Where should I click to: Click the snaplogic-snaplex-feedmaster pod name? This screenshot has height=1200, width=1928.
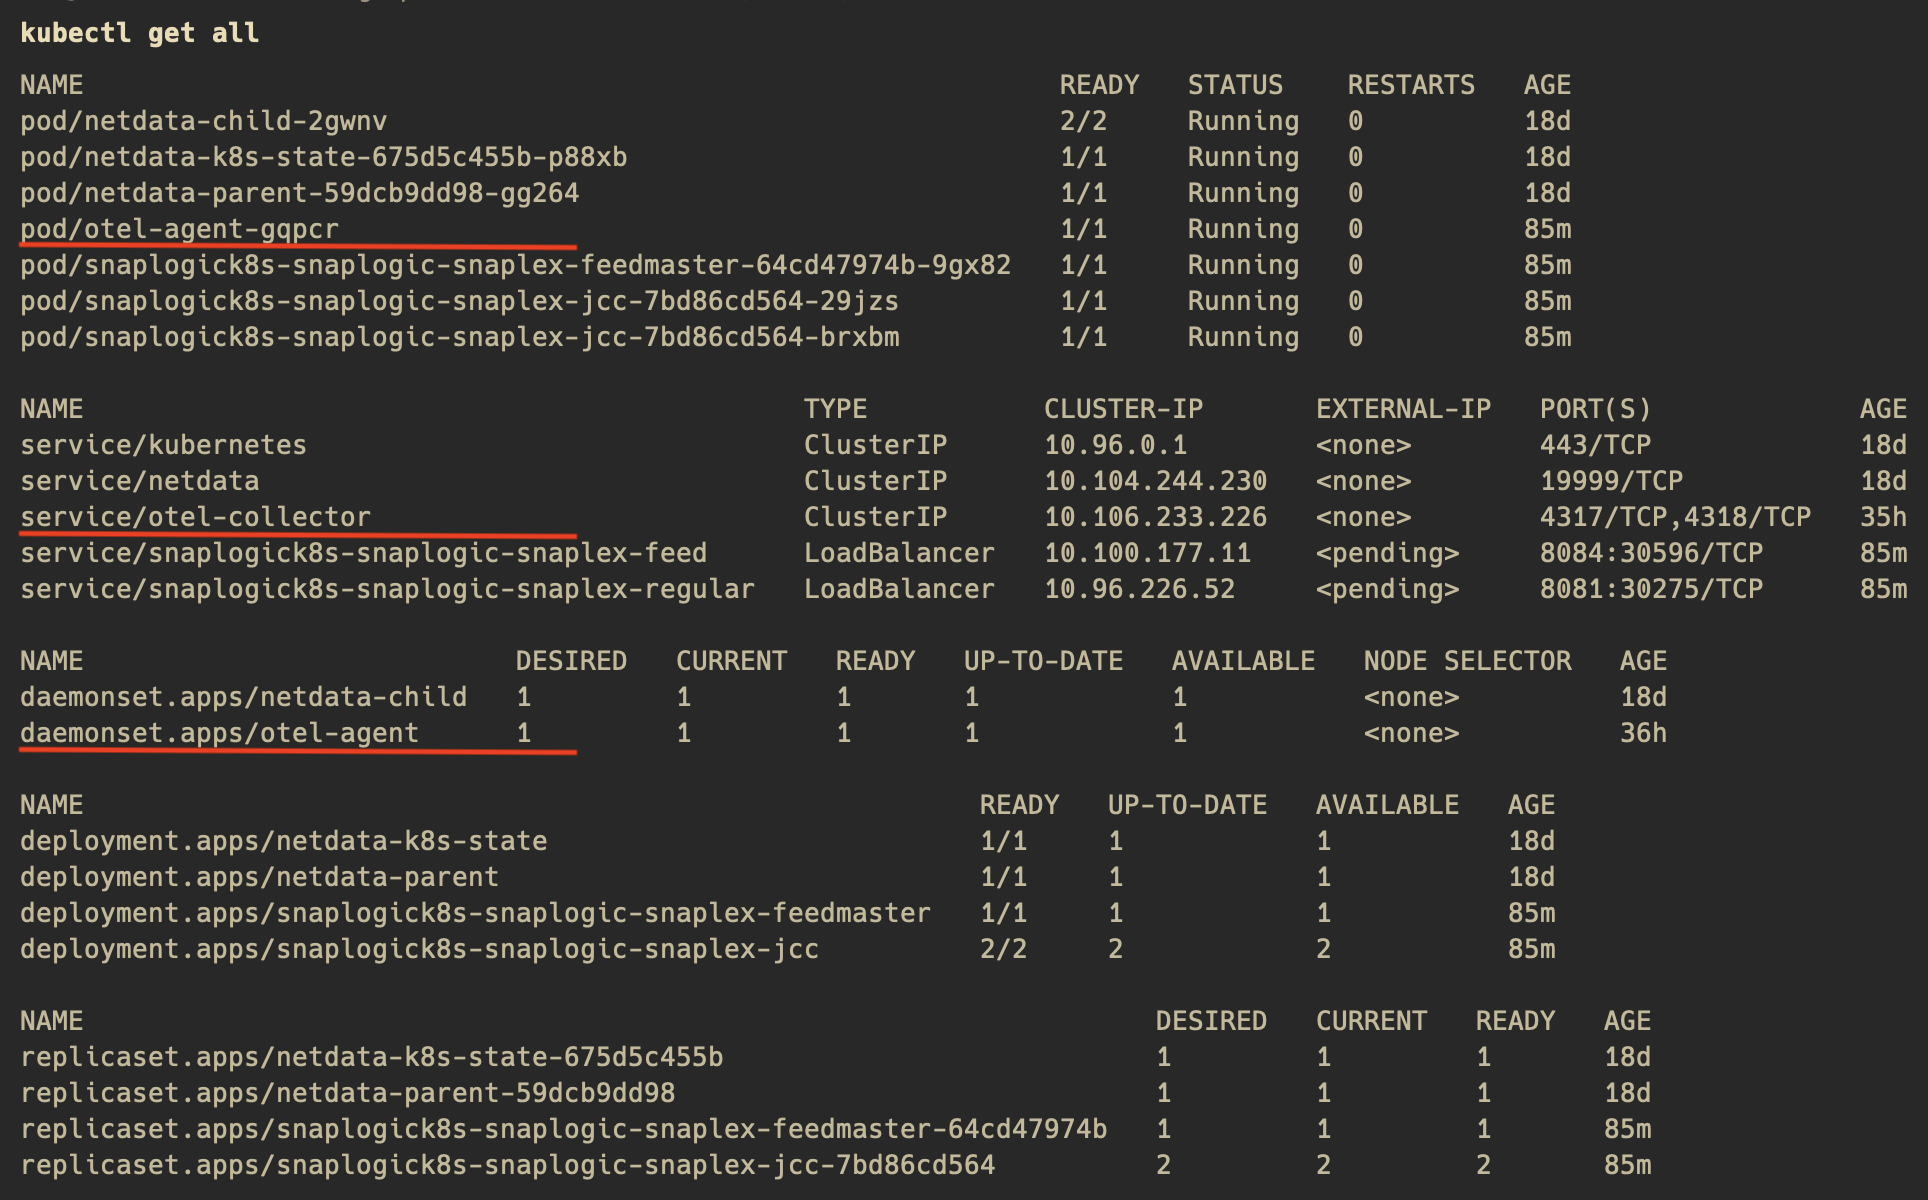coord(515,264)
